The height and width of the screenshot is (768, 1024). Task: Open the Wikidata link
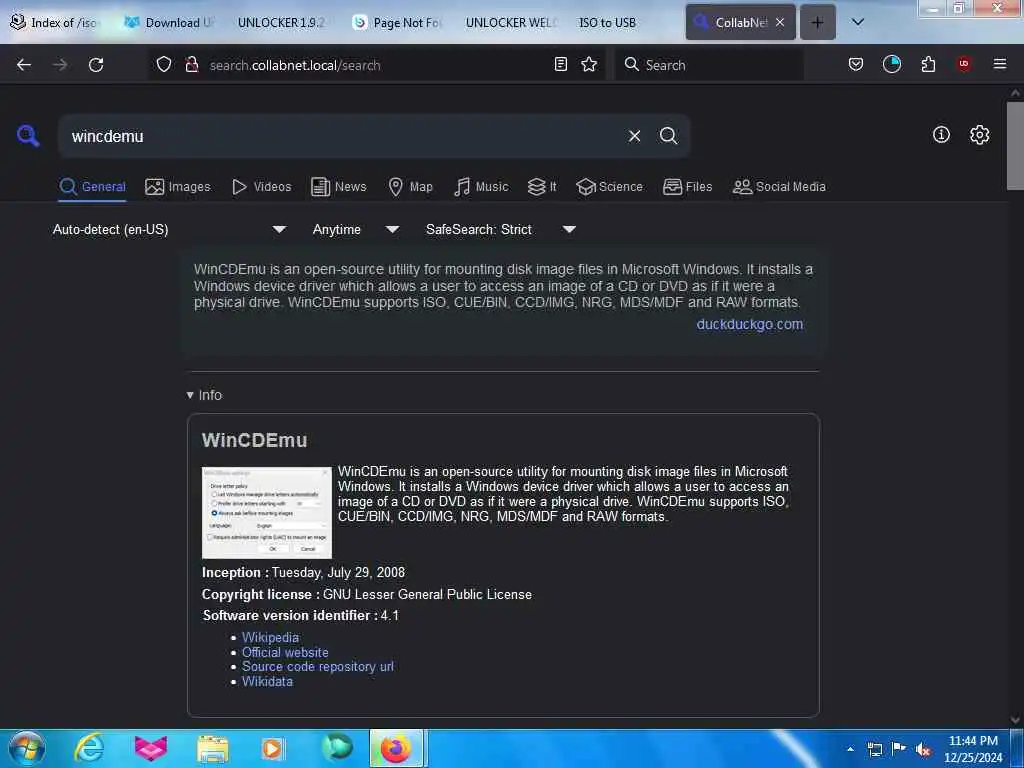267,681
